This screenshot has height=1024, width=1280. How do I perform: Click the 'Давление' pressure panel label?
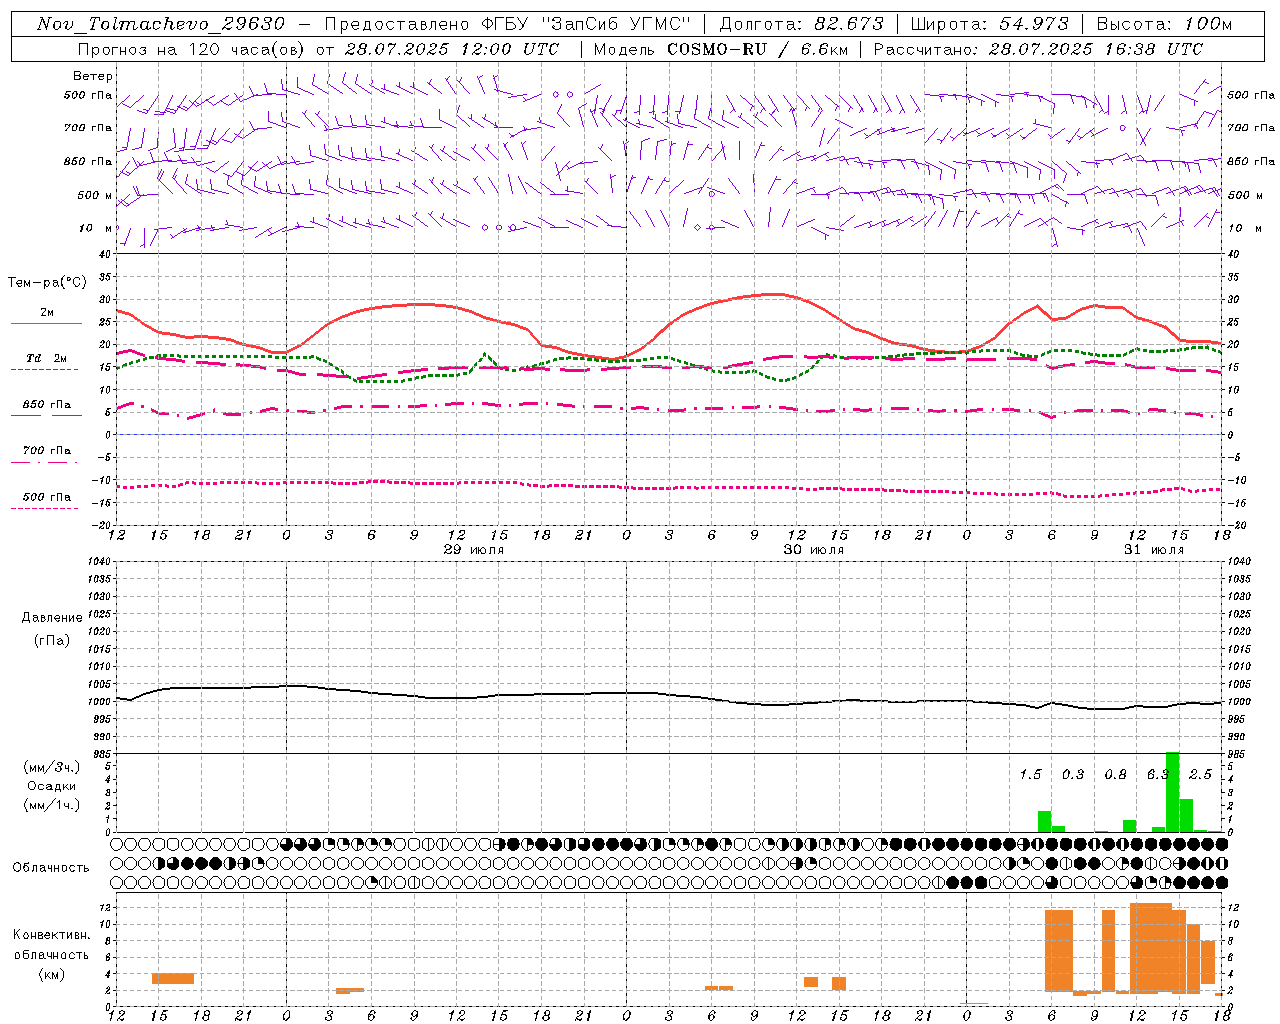tap(52, 618)
